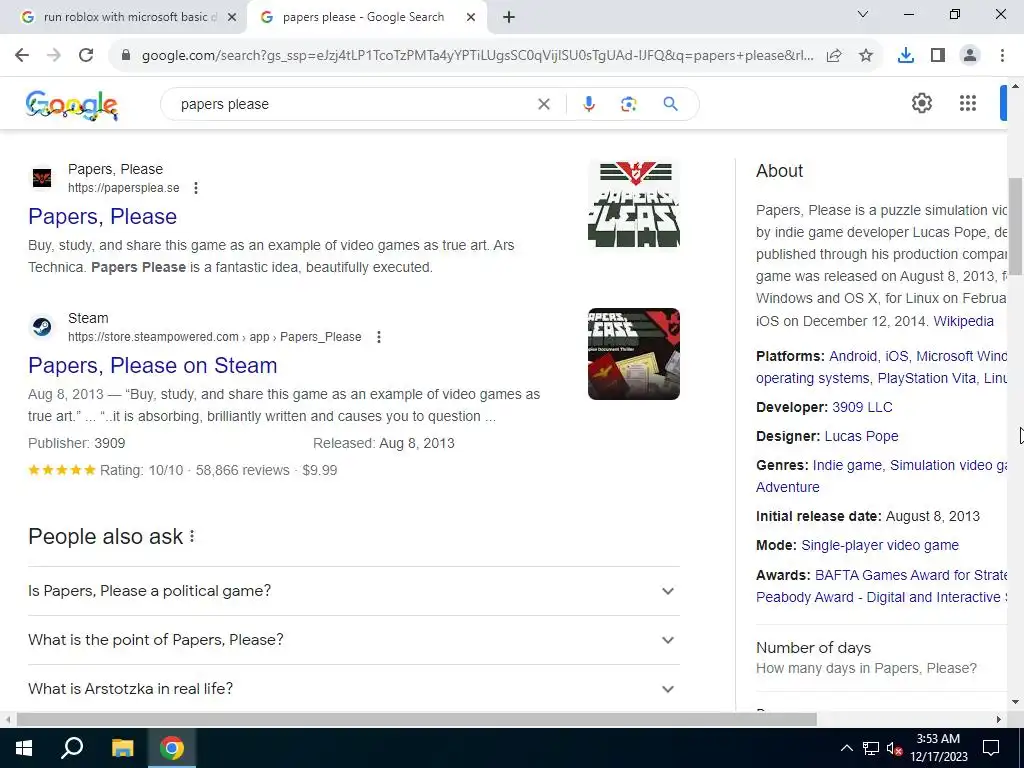Open more options for papersplea.se result
The width and height of the screenshot is (1024, 768).
pos(196,188)
